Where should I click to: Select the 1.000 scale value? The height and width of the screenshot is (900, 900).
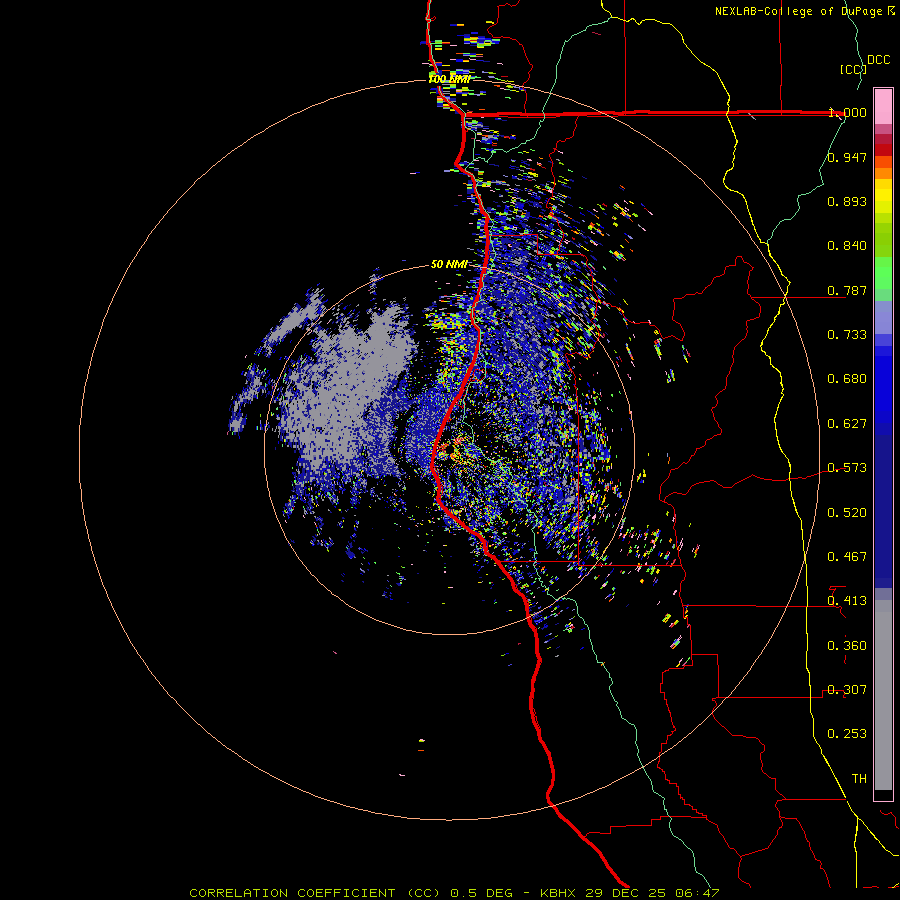(x=847, y=112)
